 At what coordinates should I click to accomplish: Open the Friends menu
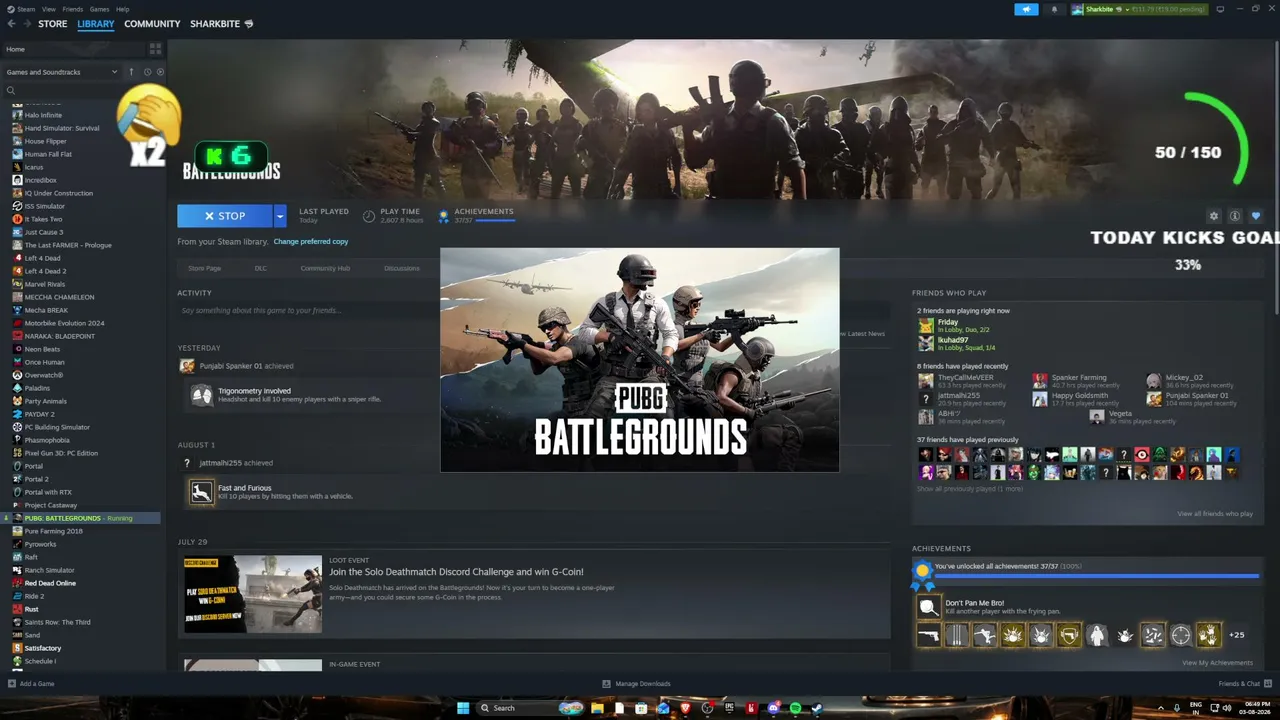click(x=72, y=9)
